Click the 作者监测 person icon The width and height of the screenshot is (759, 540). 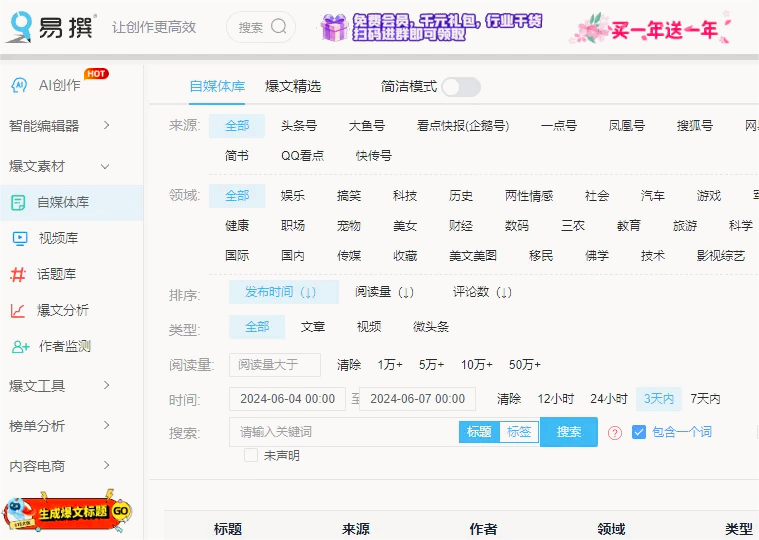19,346
